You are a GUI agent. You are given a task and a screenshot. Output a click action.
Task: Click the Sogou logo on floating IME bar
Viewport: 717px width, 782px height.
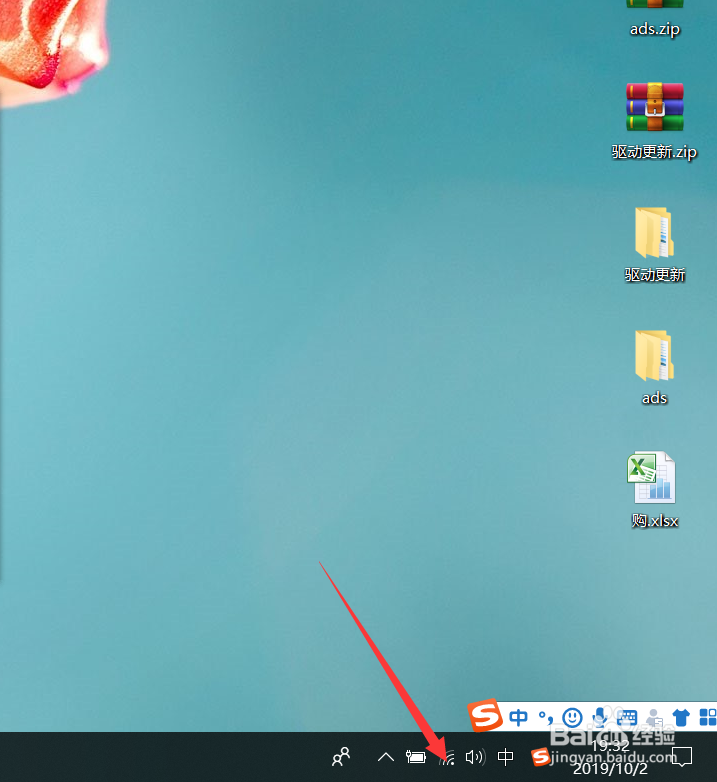pos(485,715)
